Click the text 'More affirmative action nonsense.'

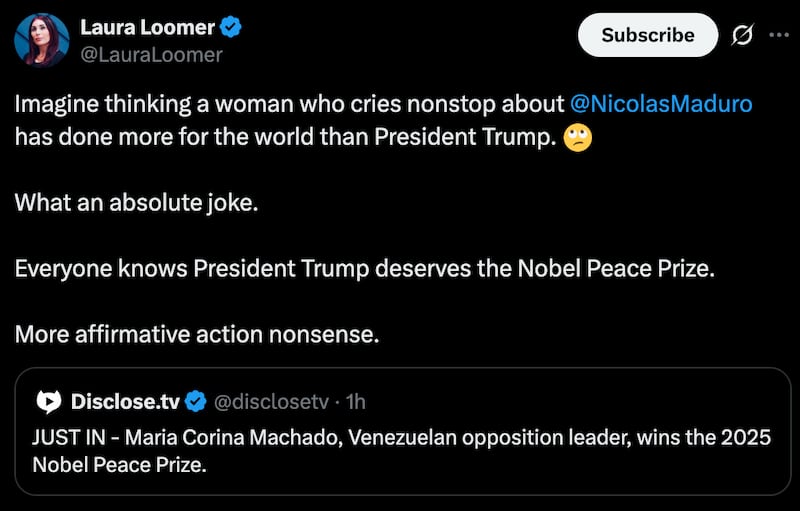tap(197, 334)
